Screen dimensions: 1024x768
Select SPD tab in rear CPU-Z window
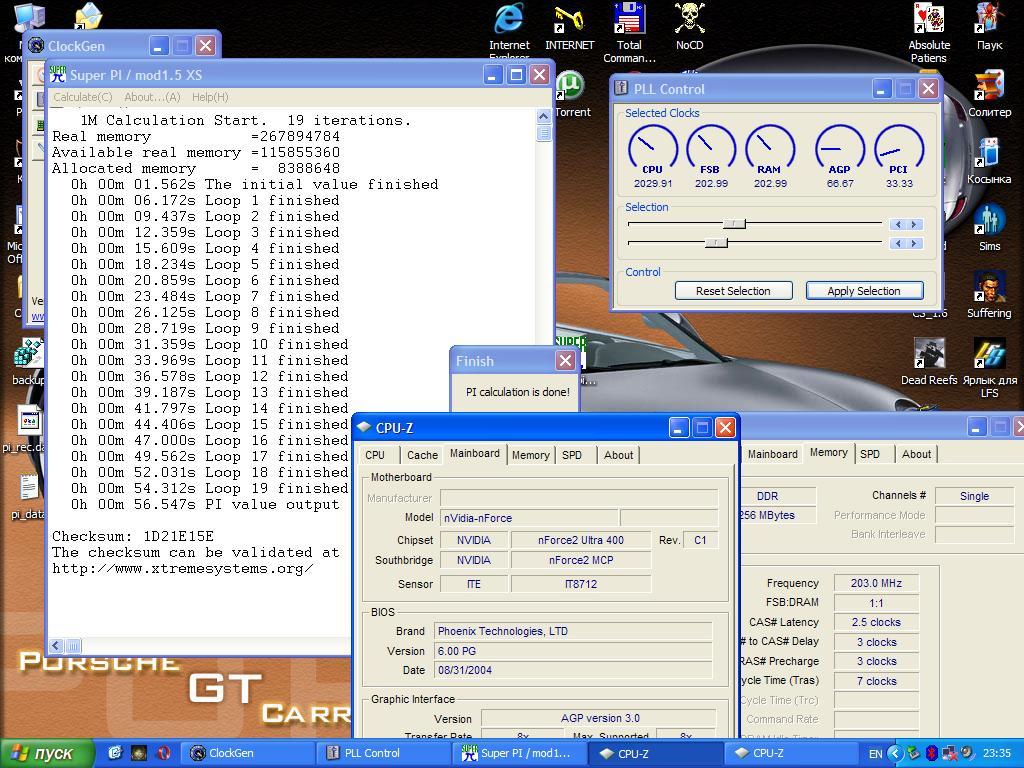pos(869,454)
